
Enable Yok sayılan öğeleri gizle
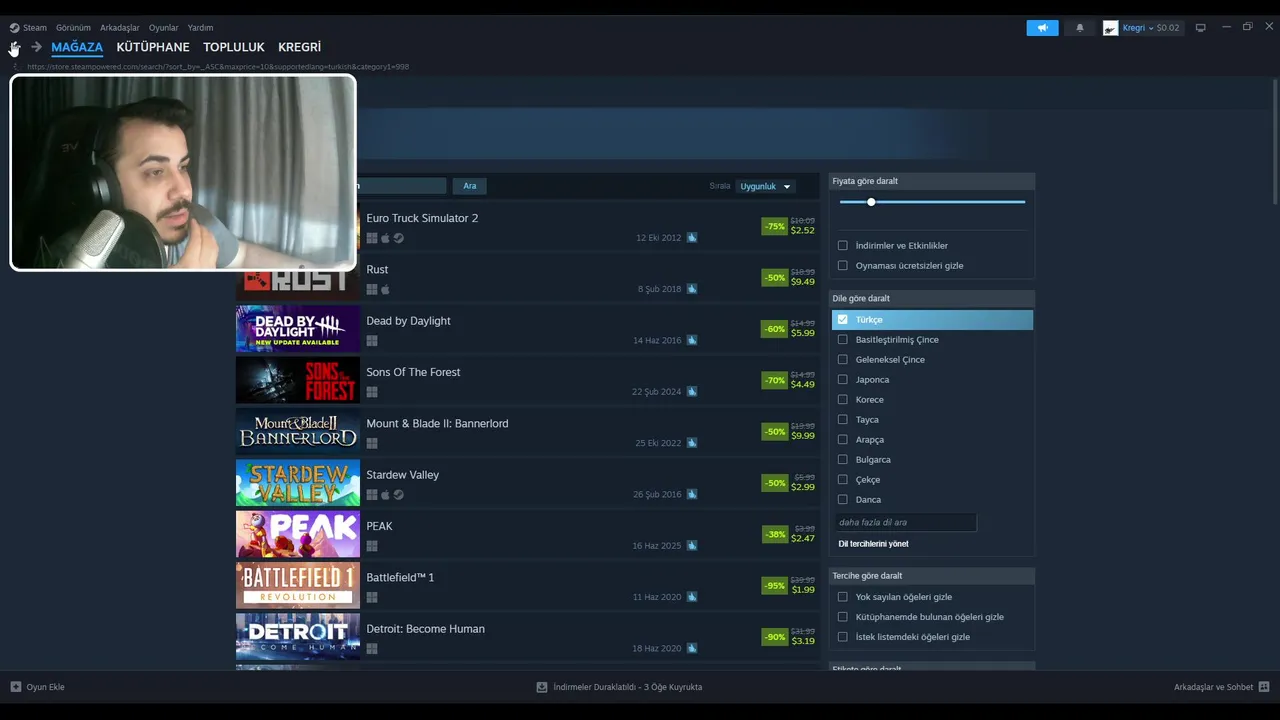pos(843,597)
